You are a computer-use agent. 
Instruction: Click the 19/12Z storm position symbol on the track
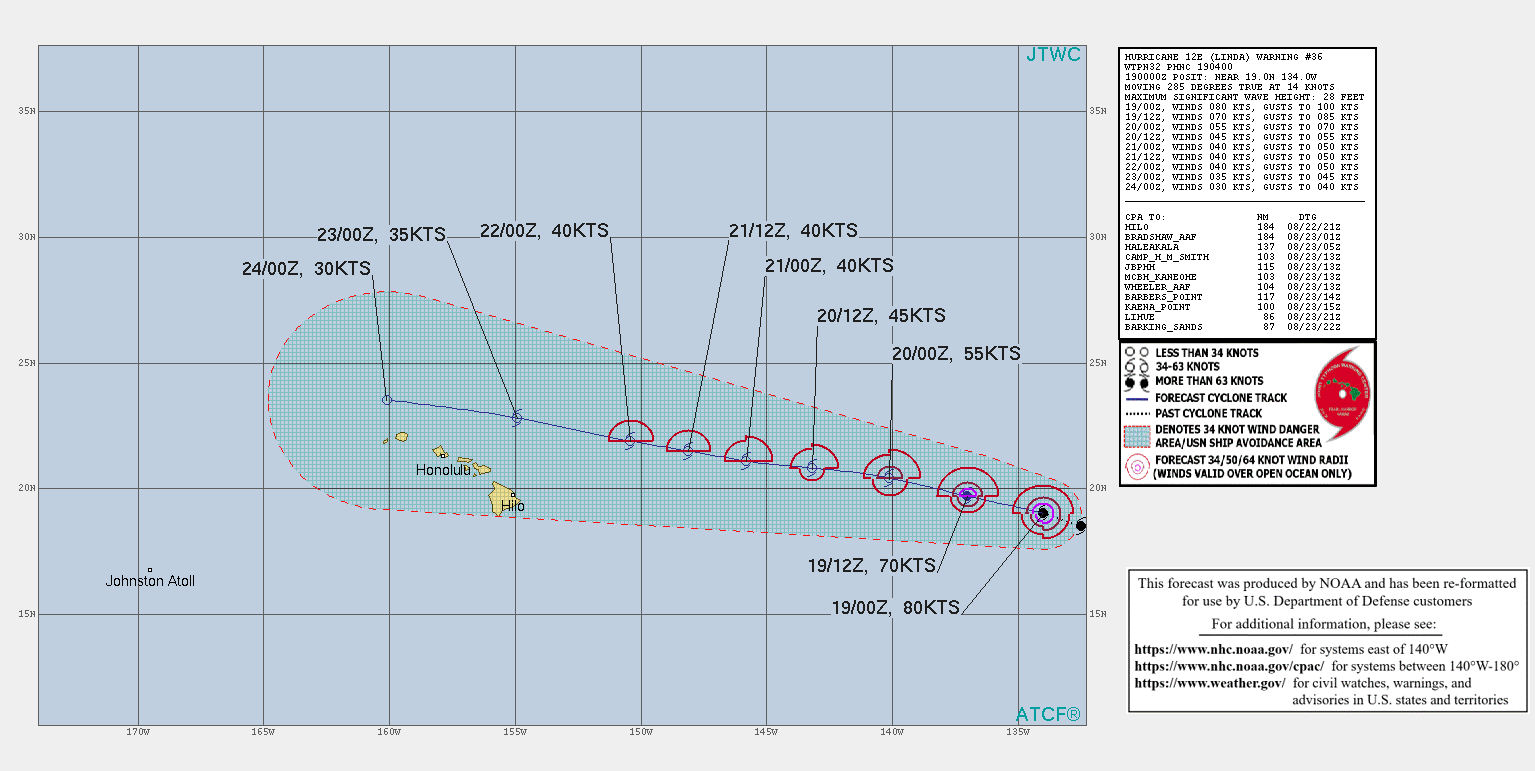coord(967,496)
